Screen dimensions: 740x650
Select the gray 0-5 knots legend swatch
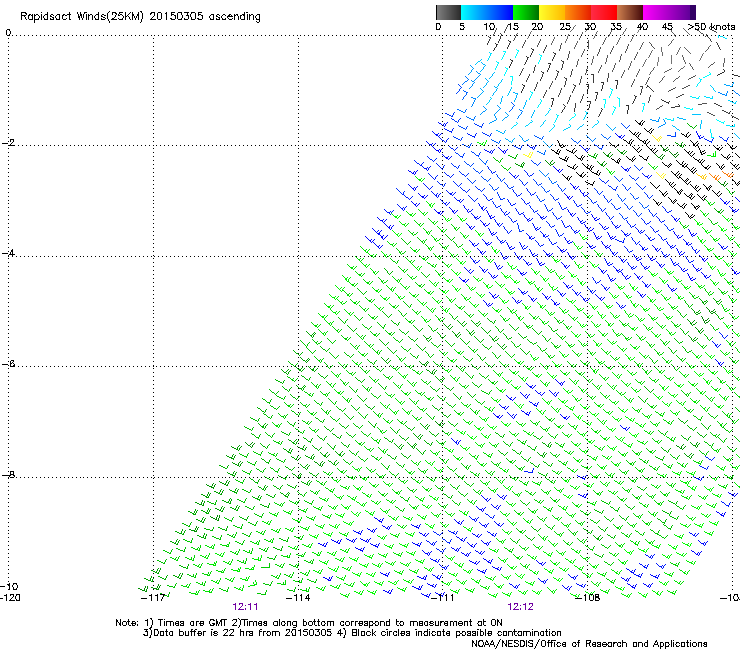pos(448,12)
